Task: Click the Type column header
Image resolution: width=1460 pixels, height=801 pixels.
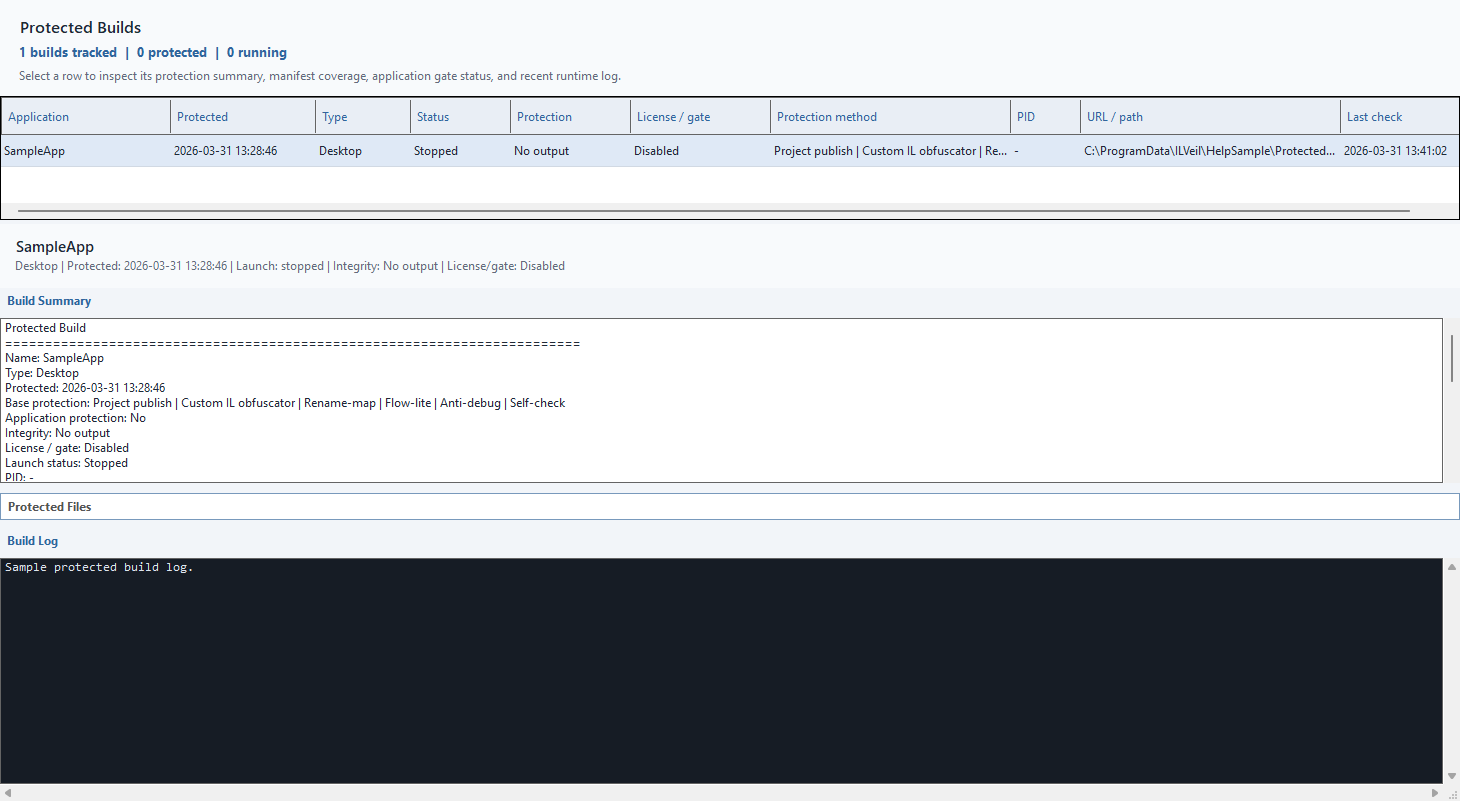Action: tap(335, 117)
